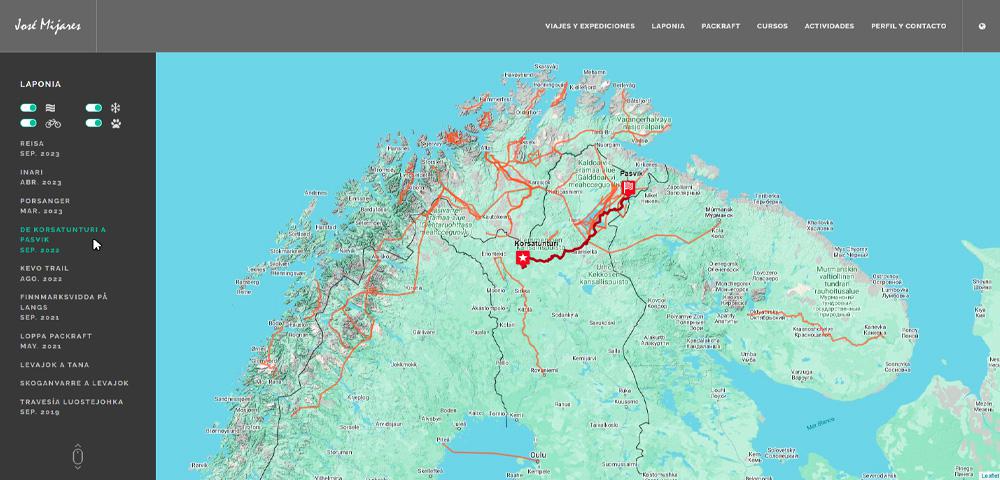Screen dimensions: 1000x480
Task: Click the Korsatunturi star marker on map
Action: 522,258
